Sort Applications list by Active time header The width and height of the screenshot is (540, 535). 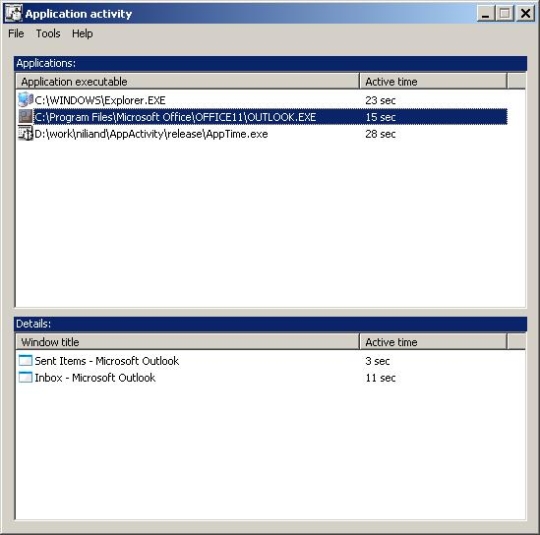[433, 82]
